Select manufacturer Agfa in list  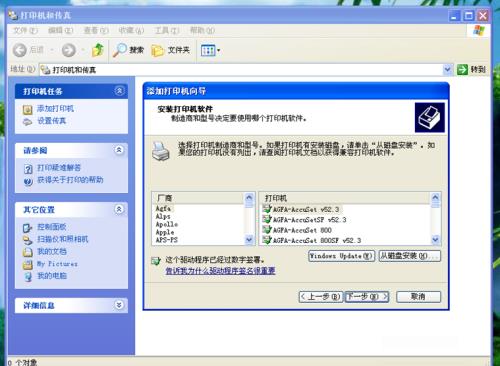163,208
